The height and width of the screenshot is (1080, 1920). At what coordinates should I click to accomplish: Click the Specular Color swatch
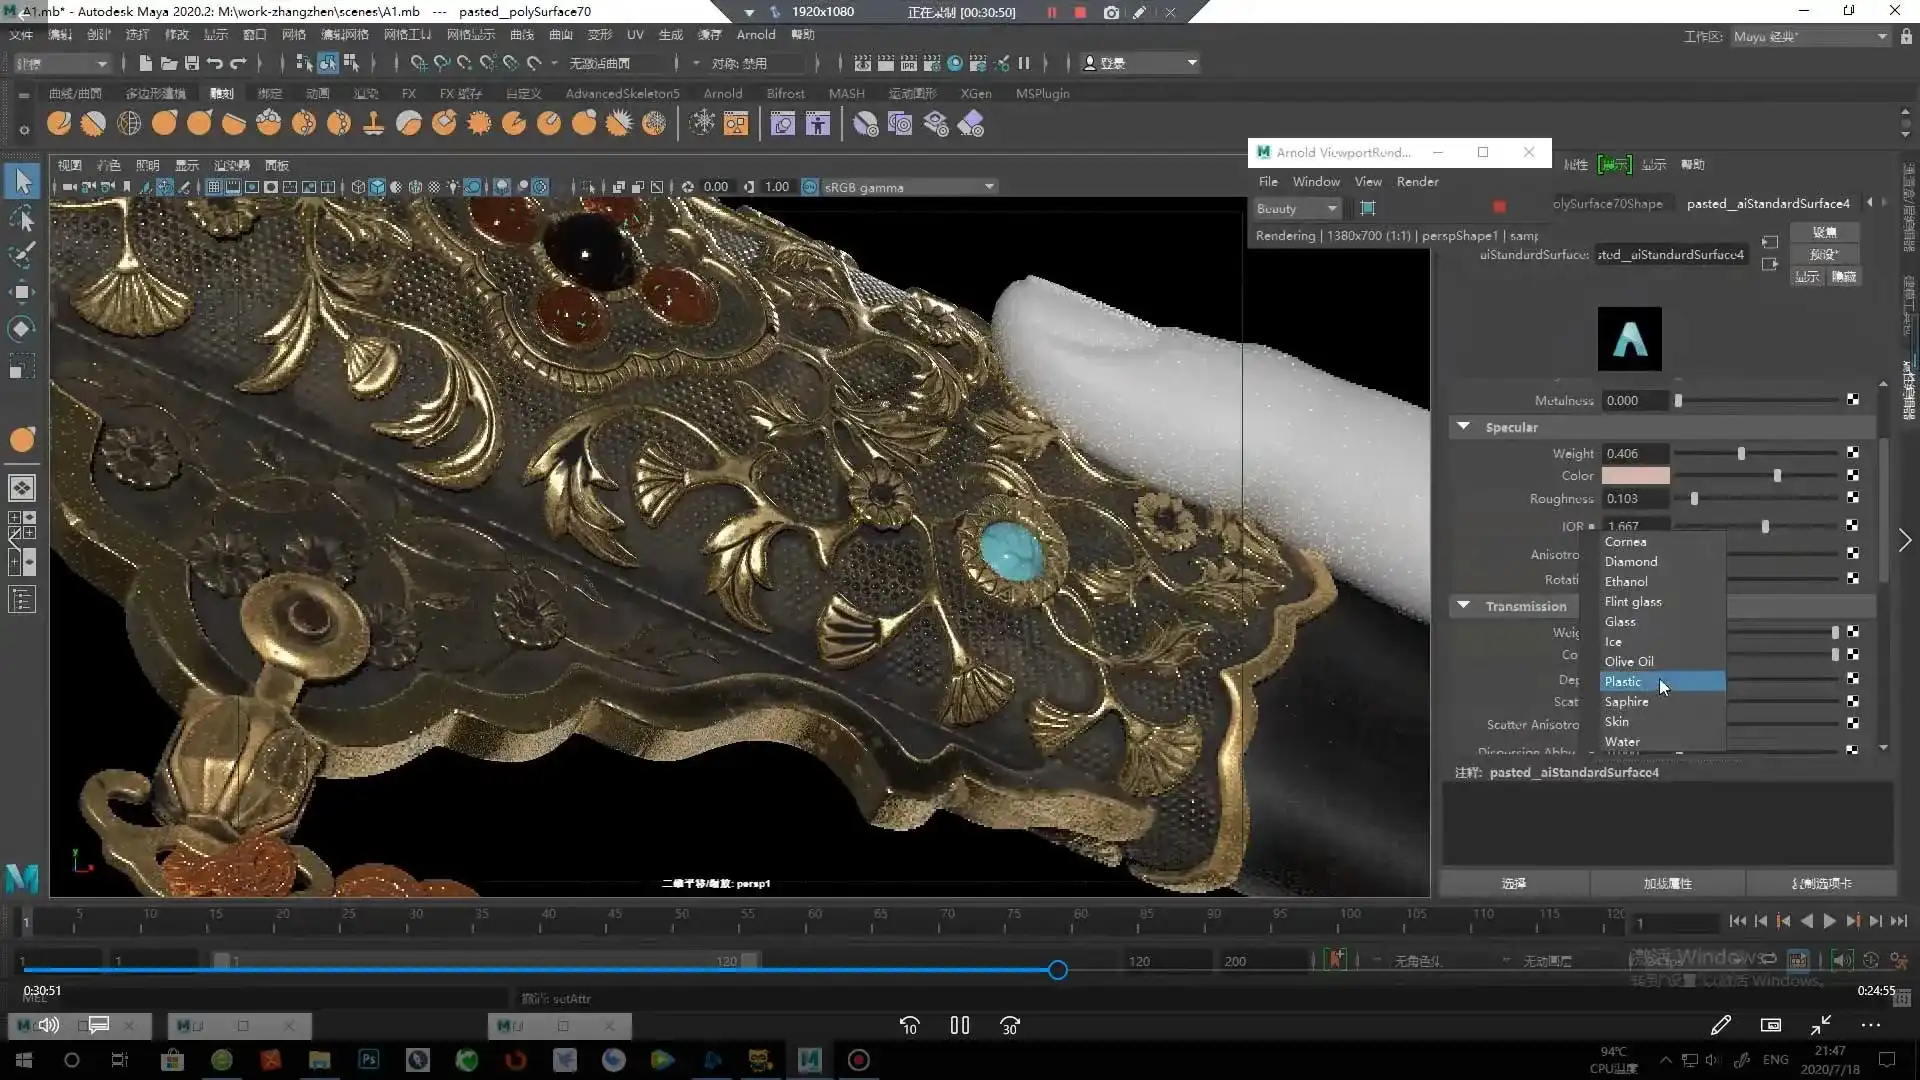tap(1635, 476)
